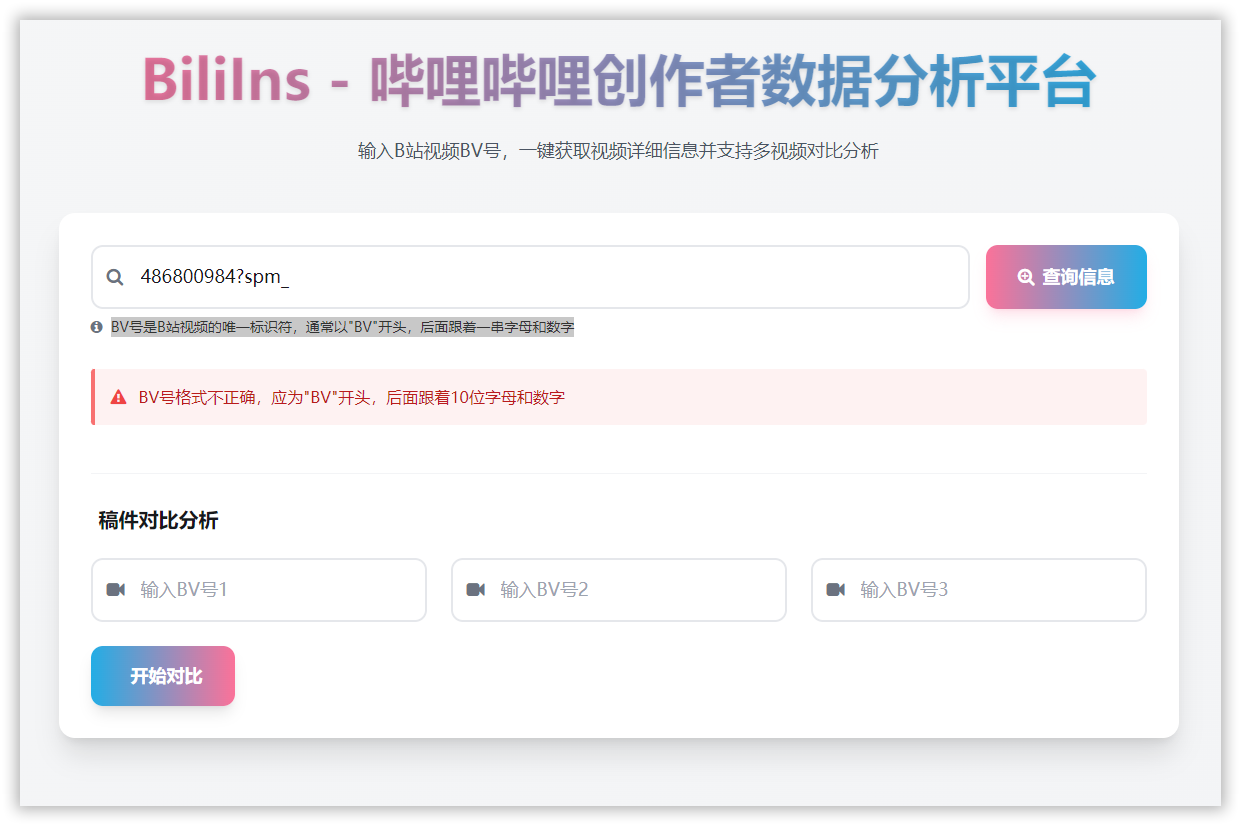Click the video camera icon in BV号3 field

(836, 590)
